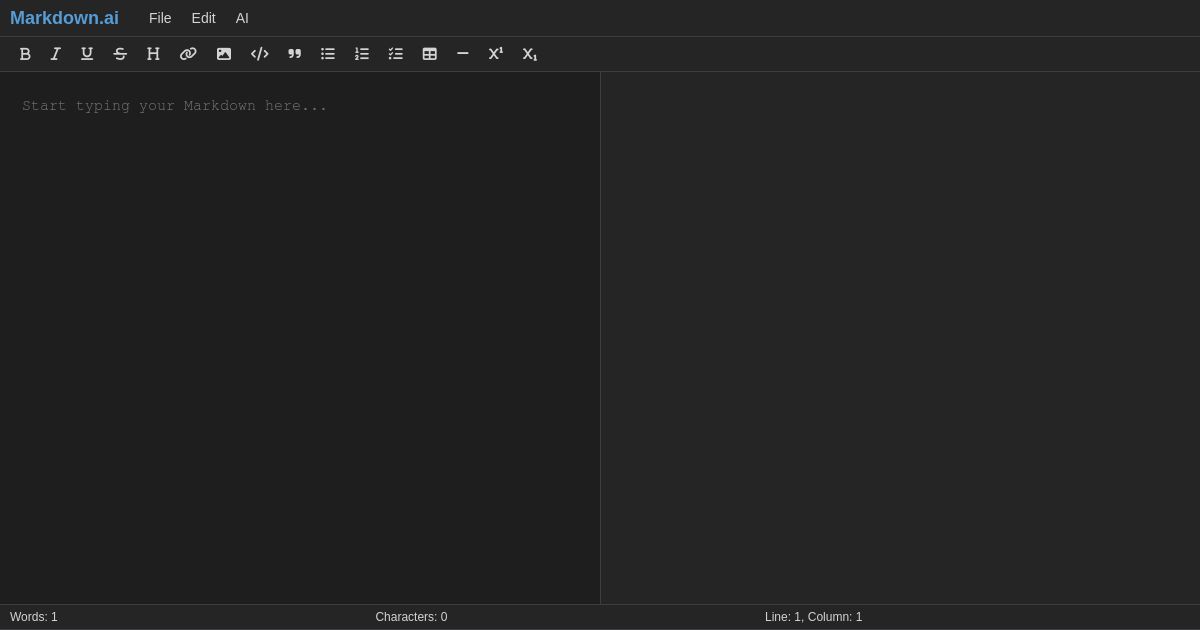Image resolution: width=1200 pixels, height=630 pixels.
Task: Toggle underline formatting
Action: click(87, 54)
